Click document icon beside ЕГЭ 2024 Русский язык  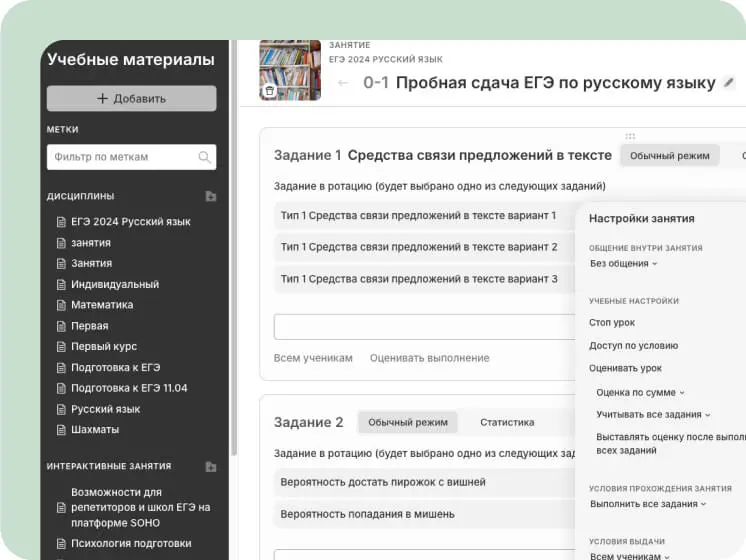click(61, 222)
